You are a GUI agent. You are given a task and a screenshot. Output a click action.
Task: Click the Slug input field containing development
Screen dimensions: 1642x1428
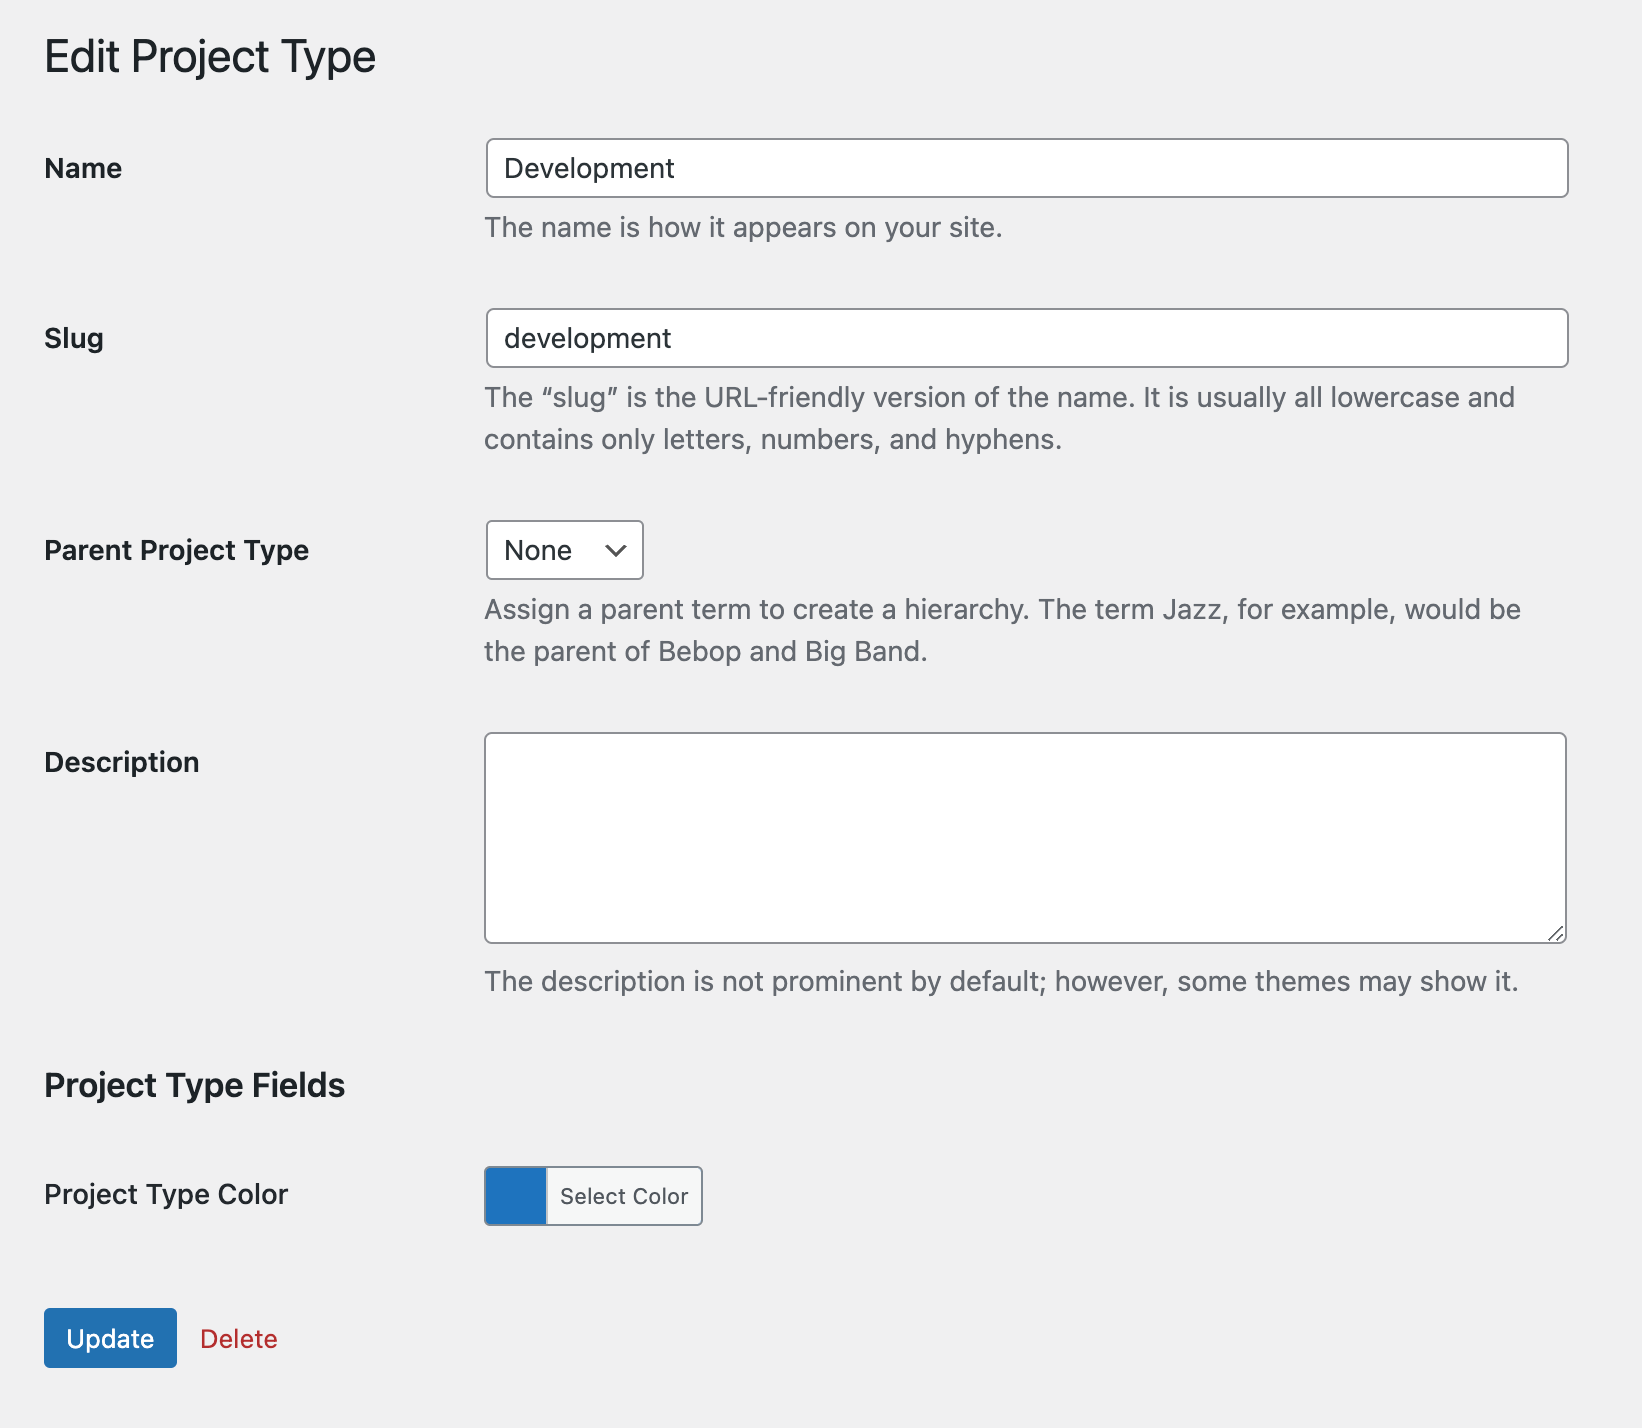pyautogui.click(x=1027, y=338)
